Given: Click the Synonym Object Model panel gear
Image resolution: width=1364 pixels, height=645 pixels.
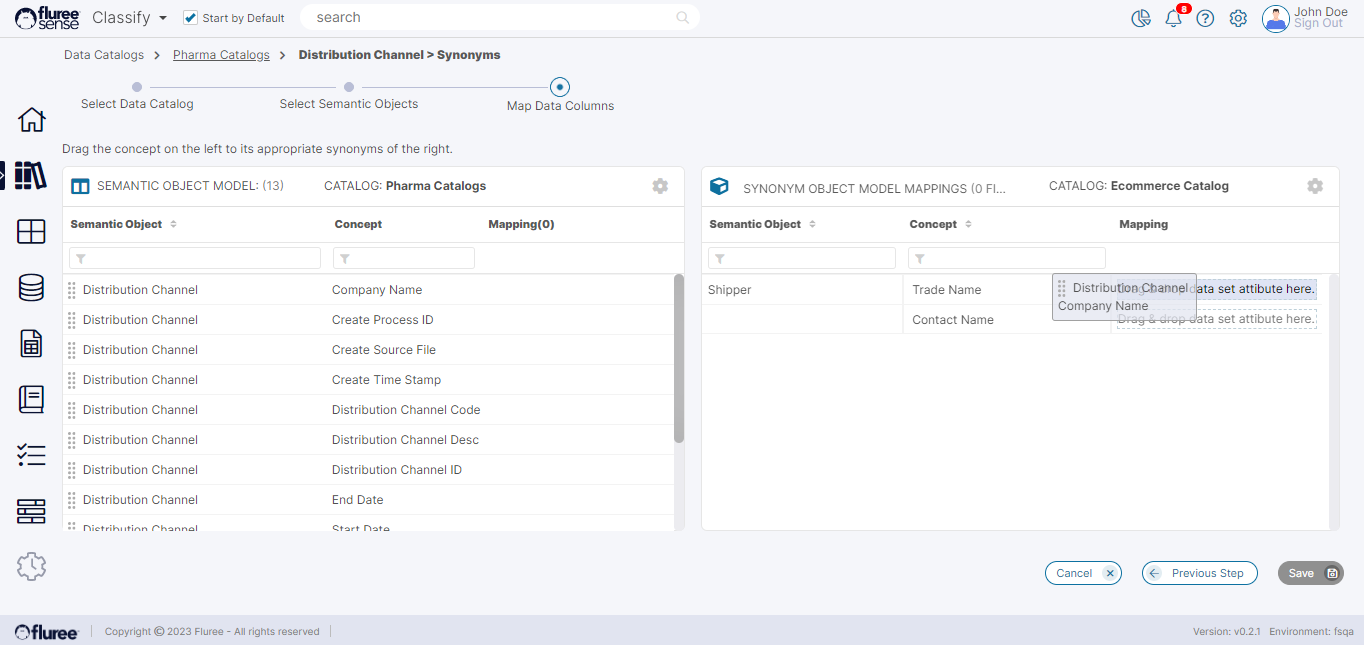Looking at the screenshot, I should (1315, 186).
